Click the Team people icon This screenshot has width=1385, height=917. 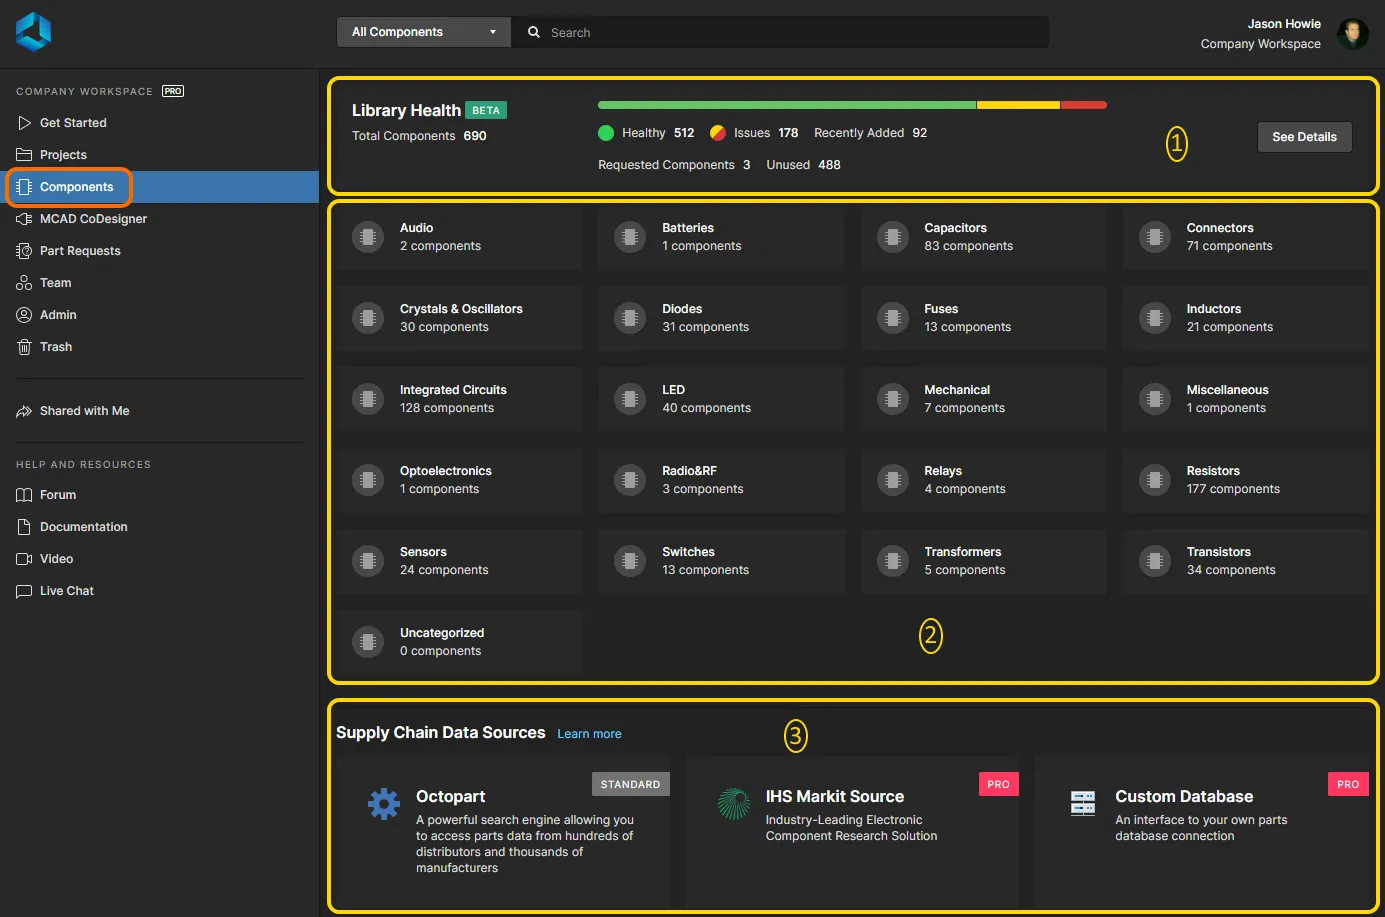[x=24, y=283]
